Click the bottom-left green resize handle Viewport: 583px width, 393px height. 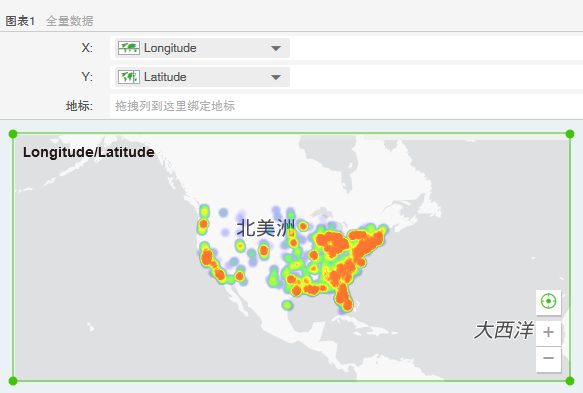pyautogui.click(x=13, y=381)
